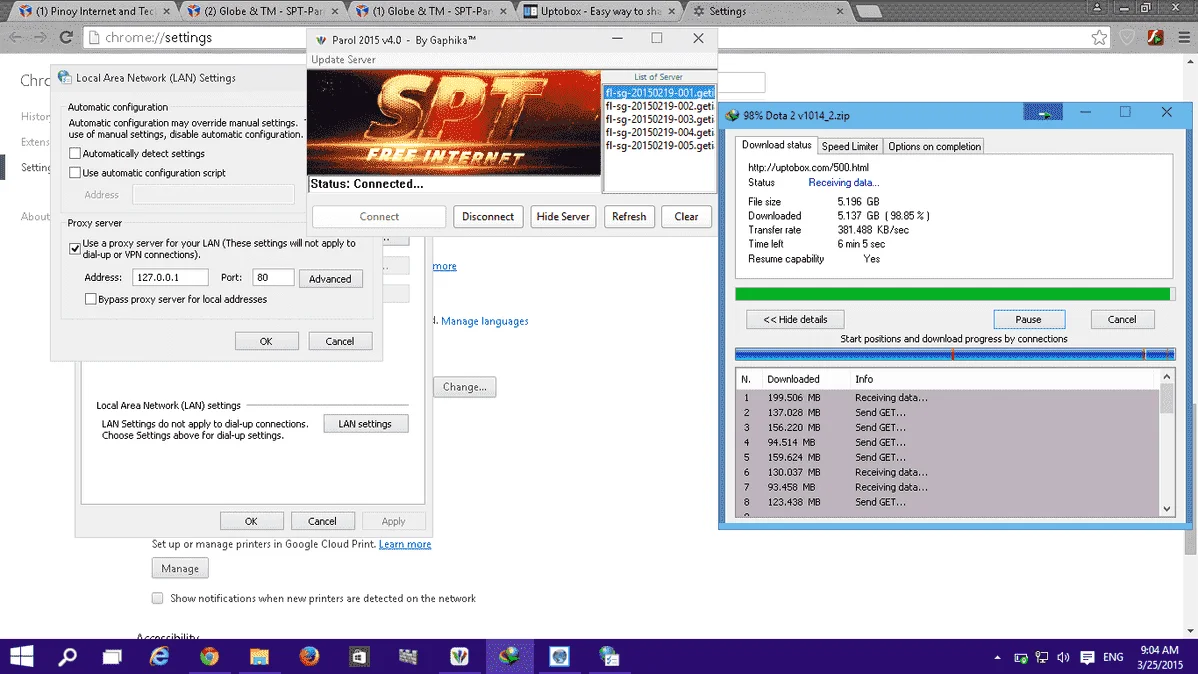
Task: Toggle new printers notification checkbox
Action: coord(157,598)
